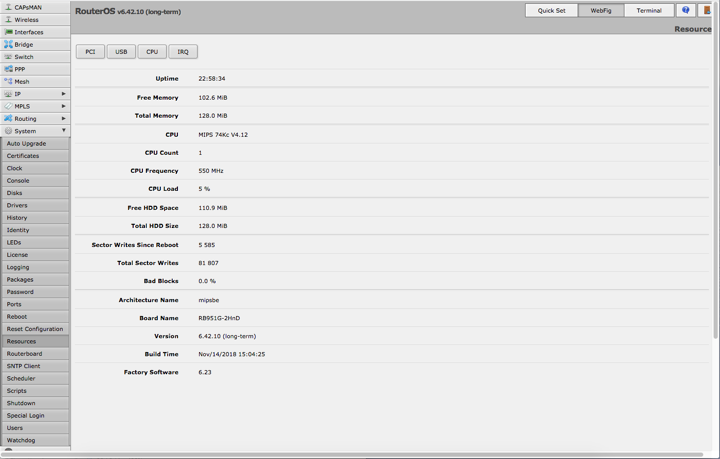
Task: Open Drivers page
Action: [35, 206]
